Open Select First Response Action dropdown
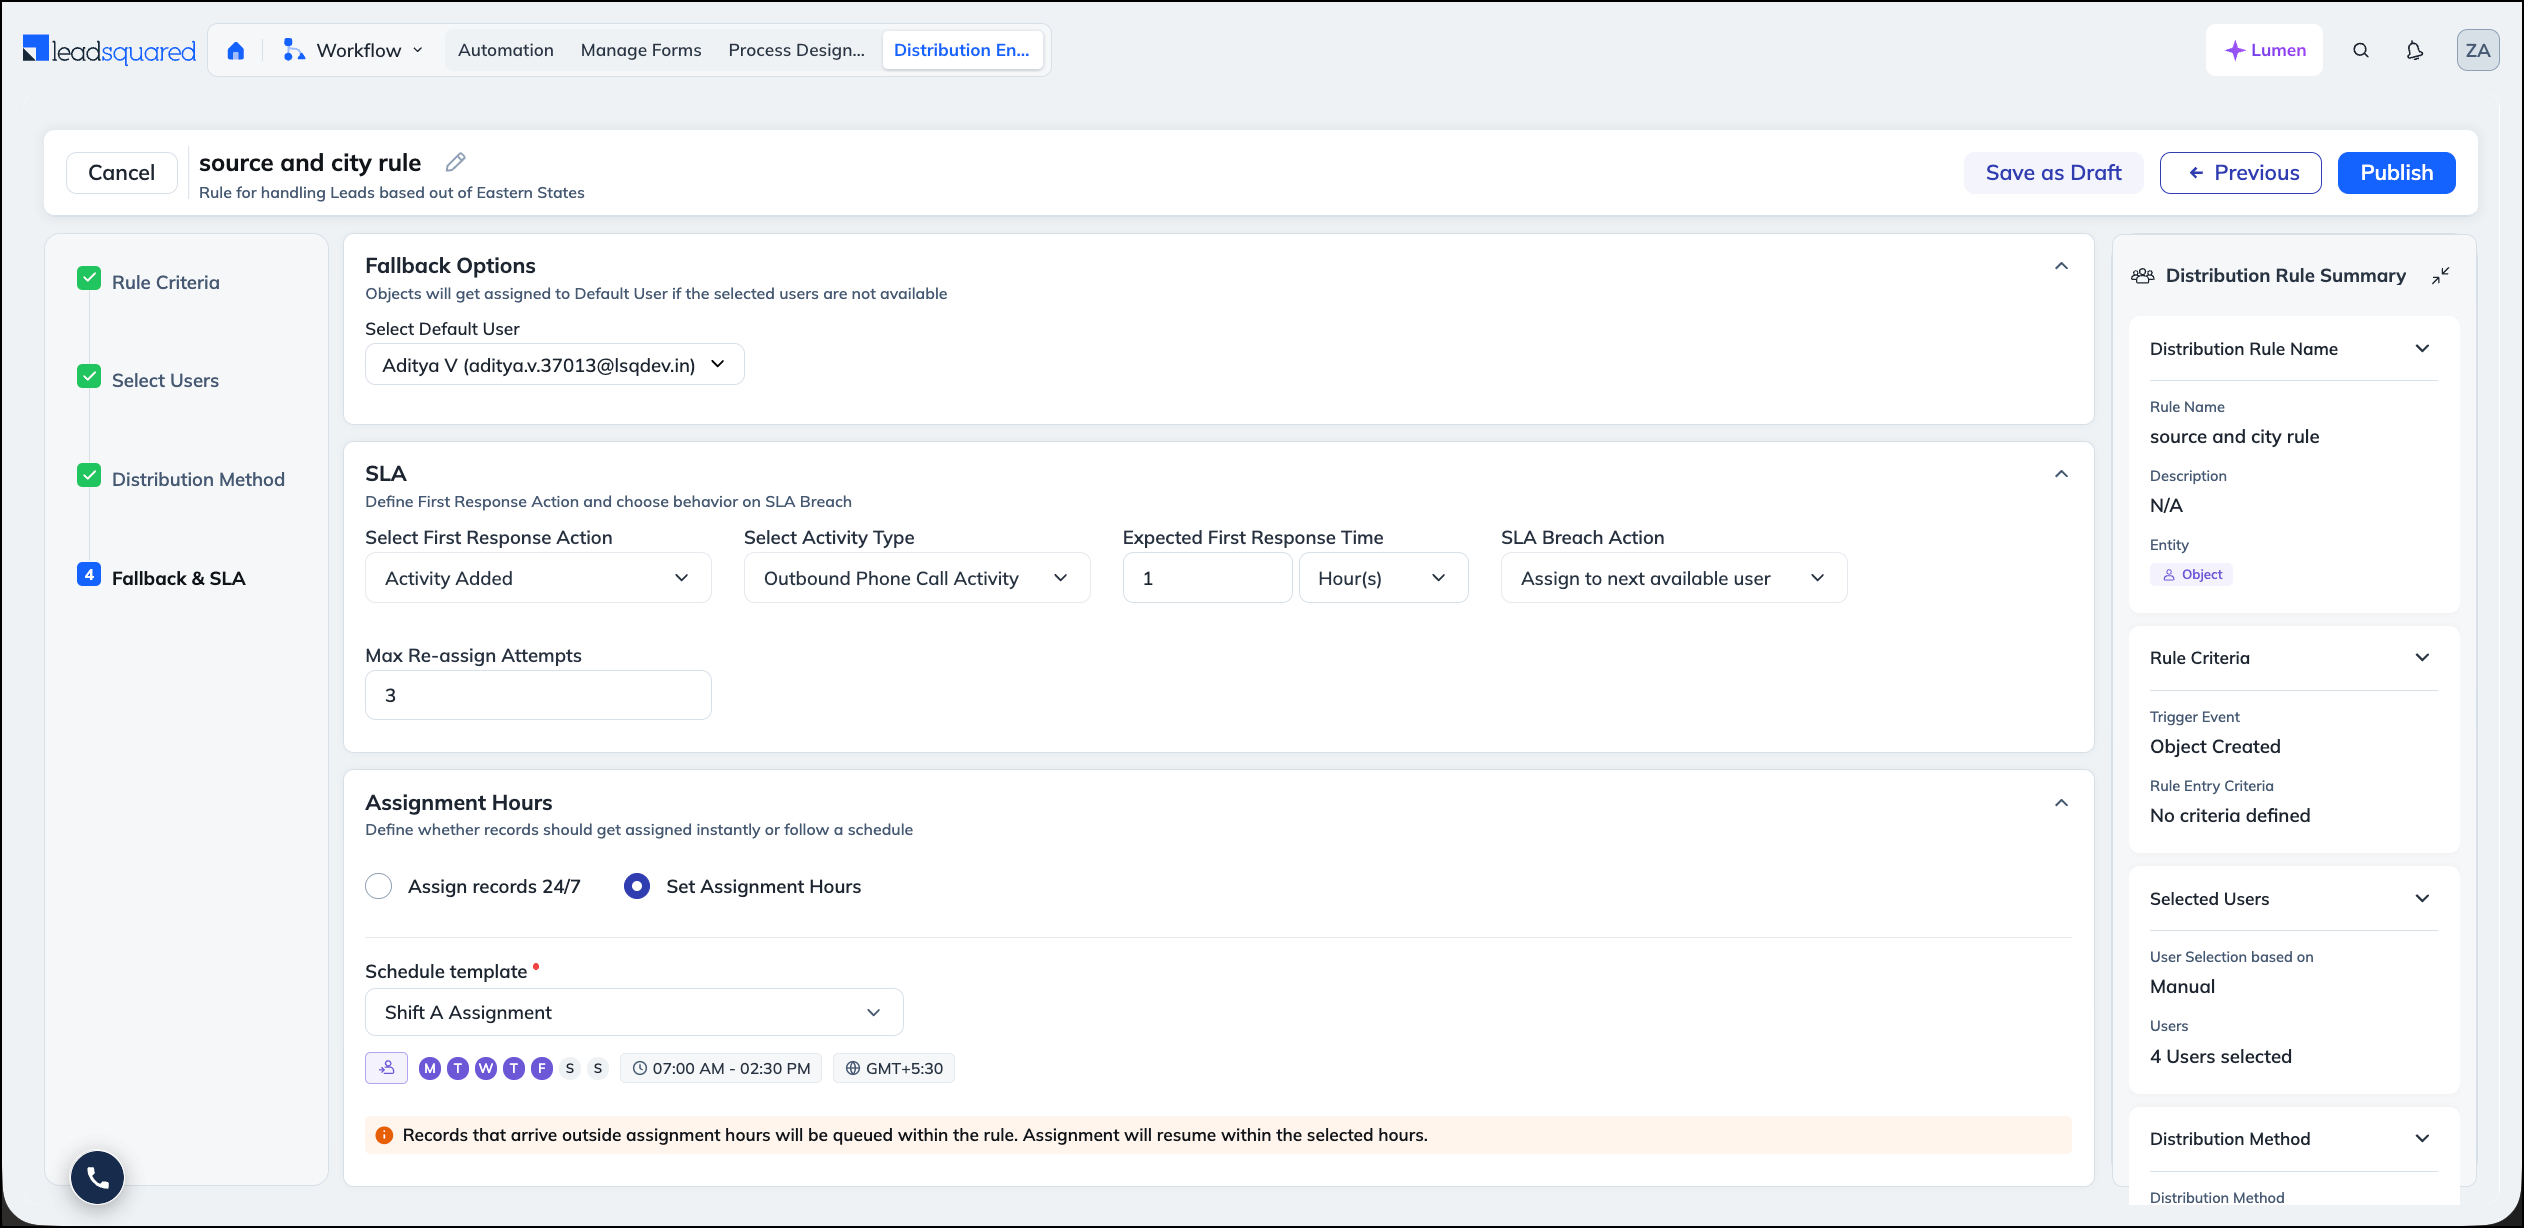 pyautogui.click(x=538, y=578)
